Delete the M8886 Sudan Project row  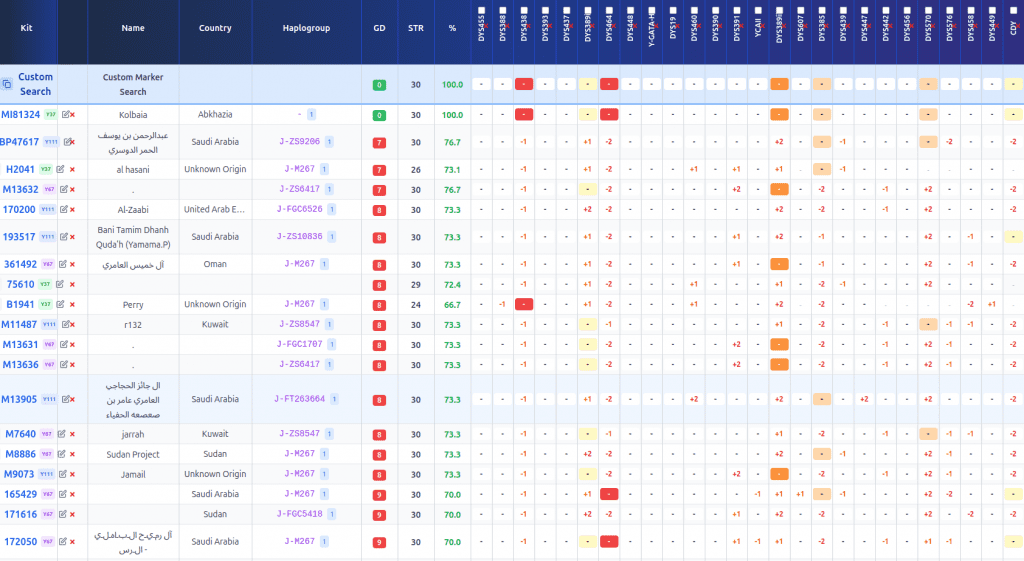[x=72, y=455]
